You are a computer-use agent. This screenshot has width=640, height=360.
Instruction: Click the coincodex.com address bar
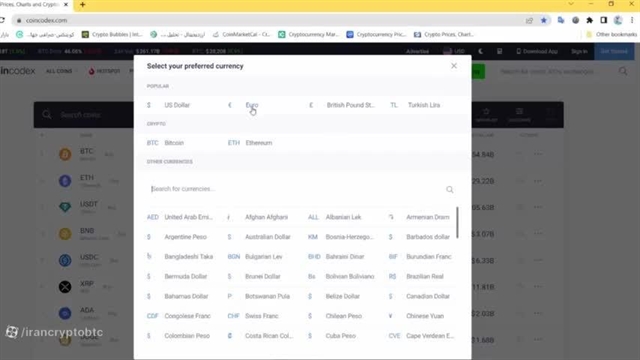[x=269, y=20]
